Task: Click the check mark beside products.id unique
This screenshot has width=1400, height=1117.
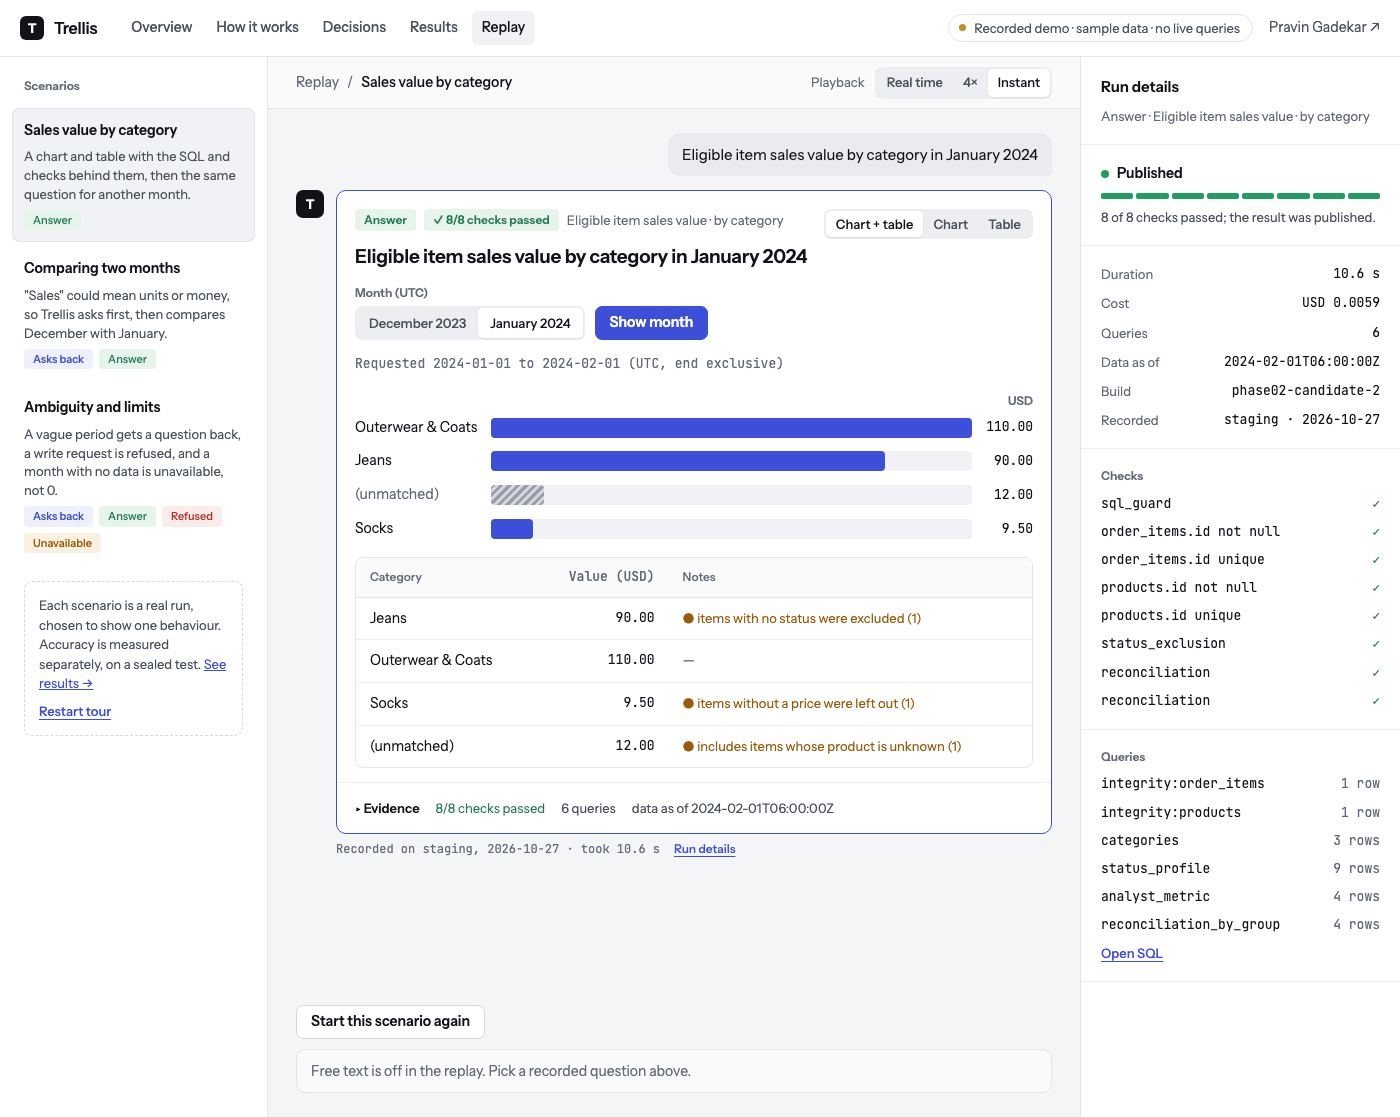Action: click(x=1376, y=616)
